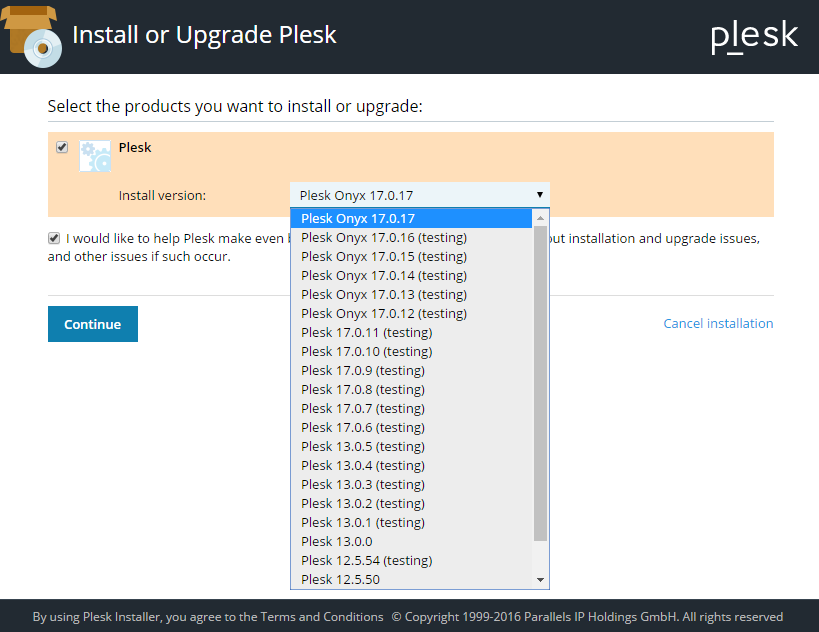Click the Plesk logo in header

click(754, 36)
